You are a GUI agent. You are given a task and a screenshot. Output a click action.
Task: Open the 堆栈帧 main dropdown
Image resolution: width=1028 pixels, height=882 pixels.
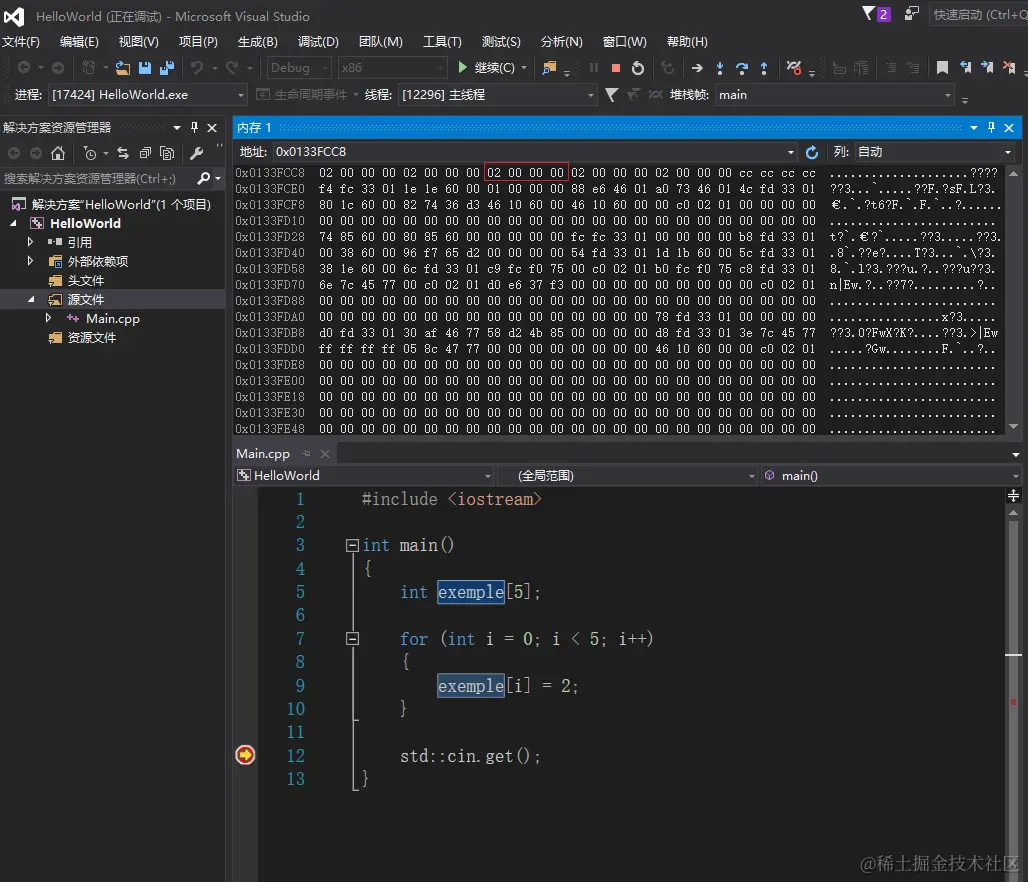coord(947,95)
